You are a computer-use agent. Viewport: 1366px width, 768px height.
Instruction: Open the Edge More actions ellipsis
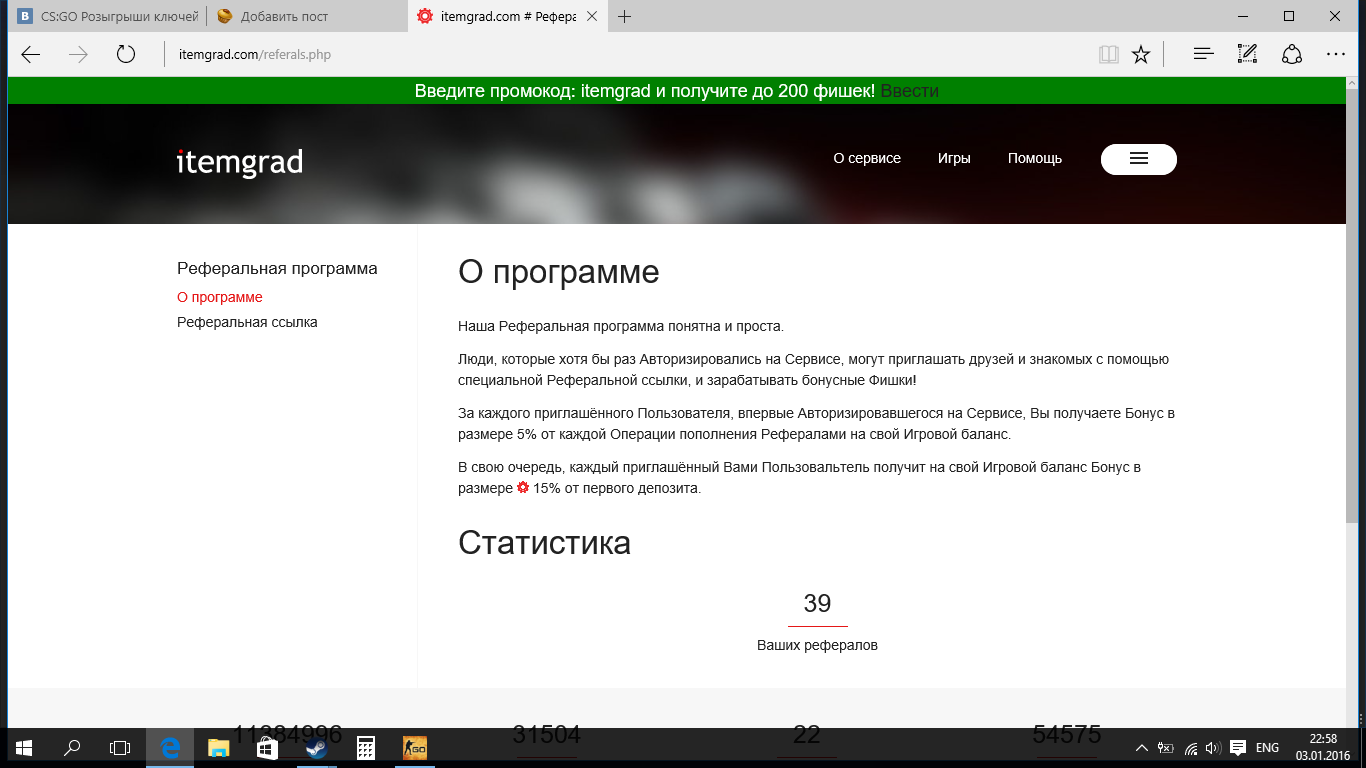[x=1336, y=55]
